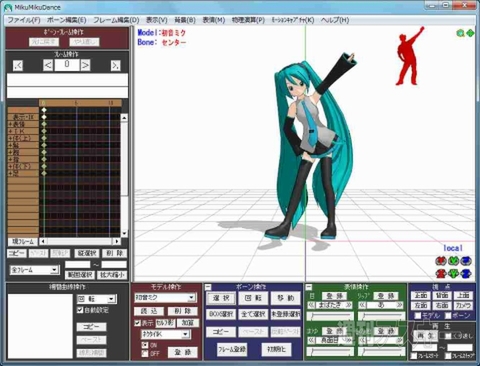Viewport: 480px width, 366px height.
Task: Open the 表示(V) menu
Action: coord(157,20)
